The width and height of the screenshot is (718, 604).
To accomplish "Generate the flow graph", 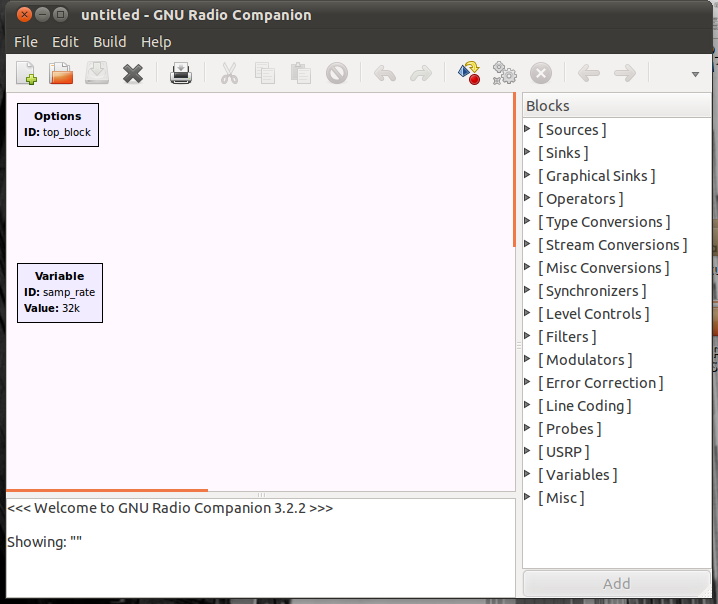I will [469, 73].
